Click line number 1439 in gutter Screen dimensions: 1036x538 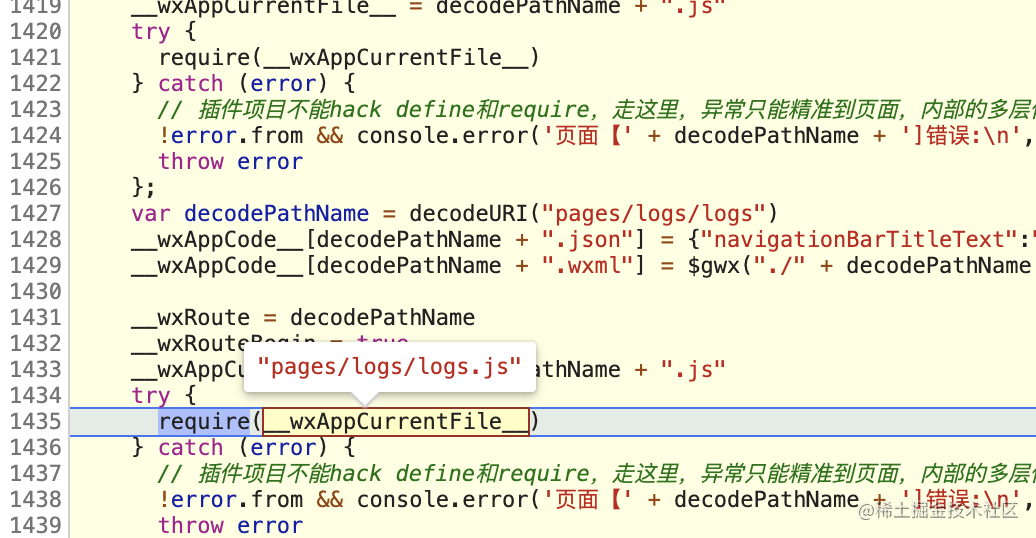(x=35, y=525)
